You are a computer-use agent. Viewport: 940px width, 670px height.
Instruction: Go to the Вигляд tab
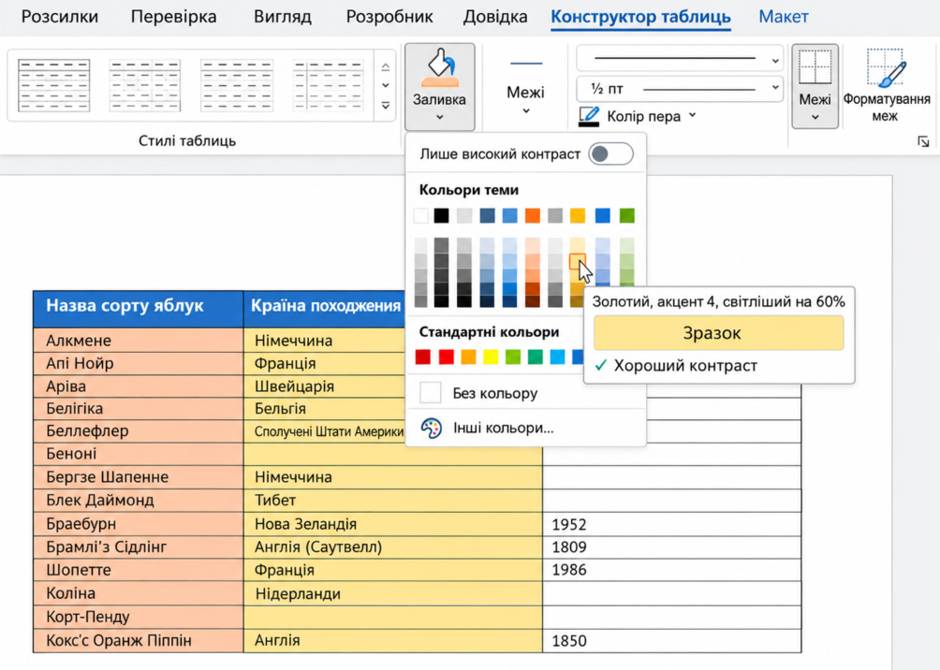[x=282, y=17]
